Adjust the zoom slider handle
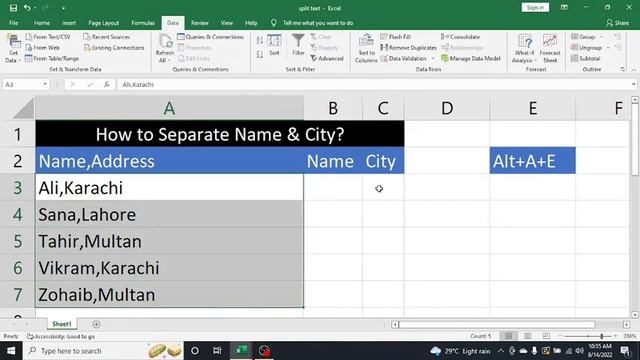 [602, 336]
